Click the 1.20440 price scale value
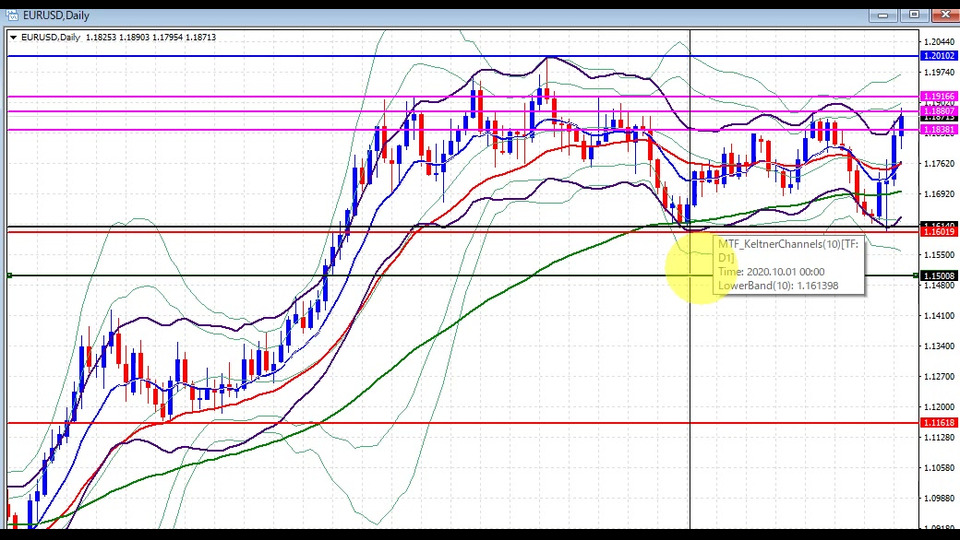This screenshot has height=540, width=960. tap(939, 42)
